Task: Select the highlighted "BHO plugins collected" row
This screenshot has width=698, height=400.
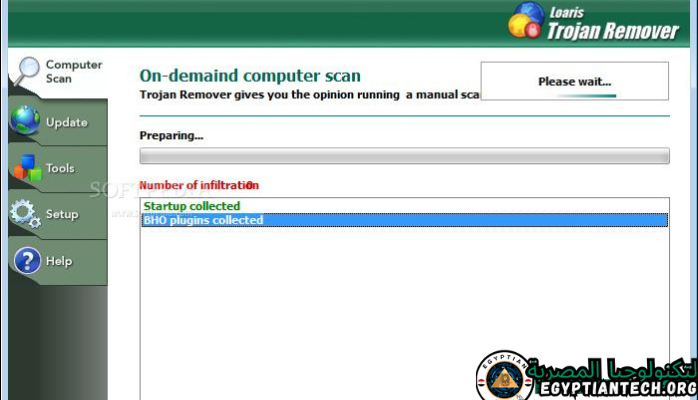Action: coord(404,220)
